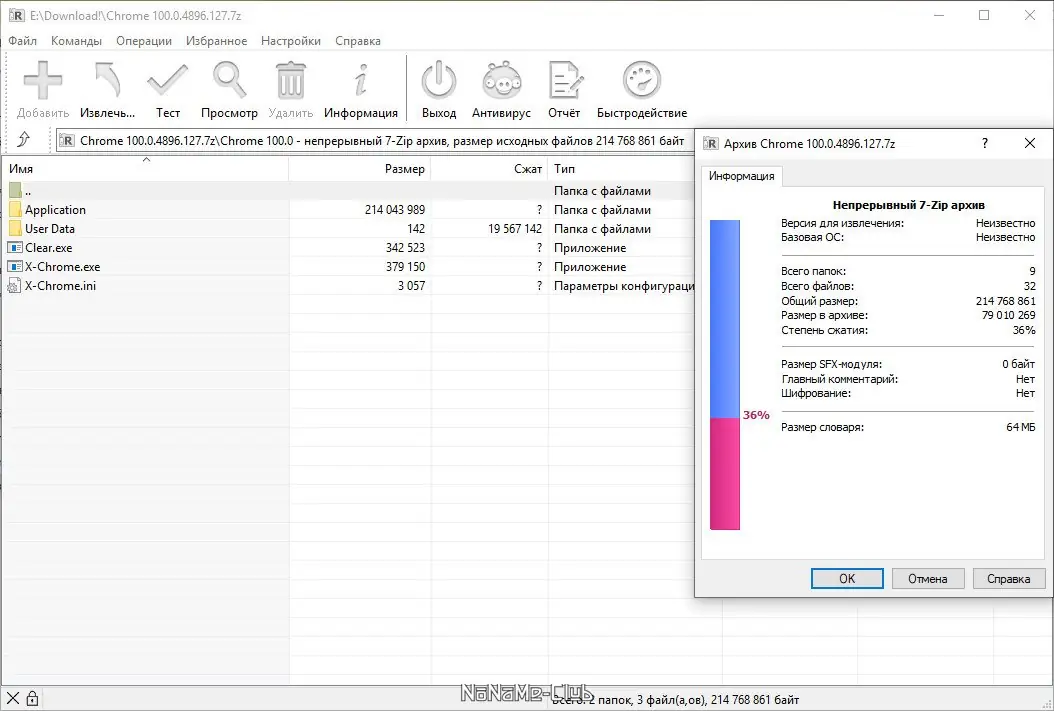Exit WinRAR using Выход icon
The image size is (1054, 711).
click(x=439, y=80)
